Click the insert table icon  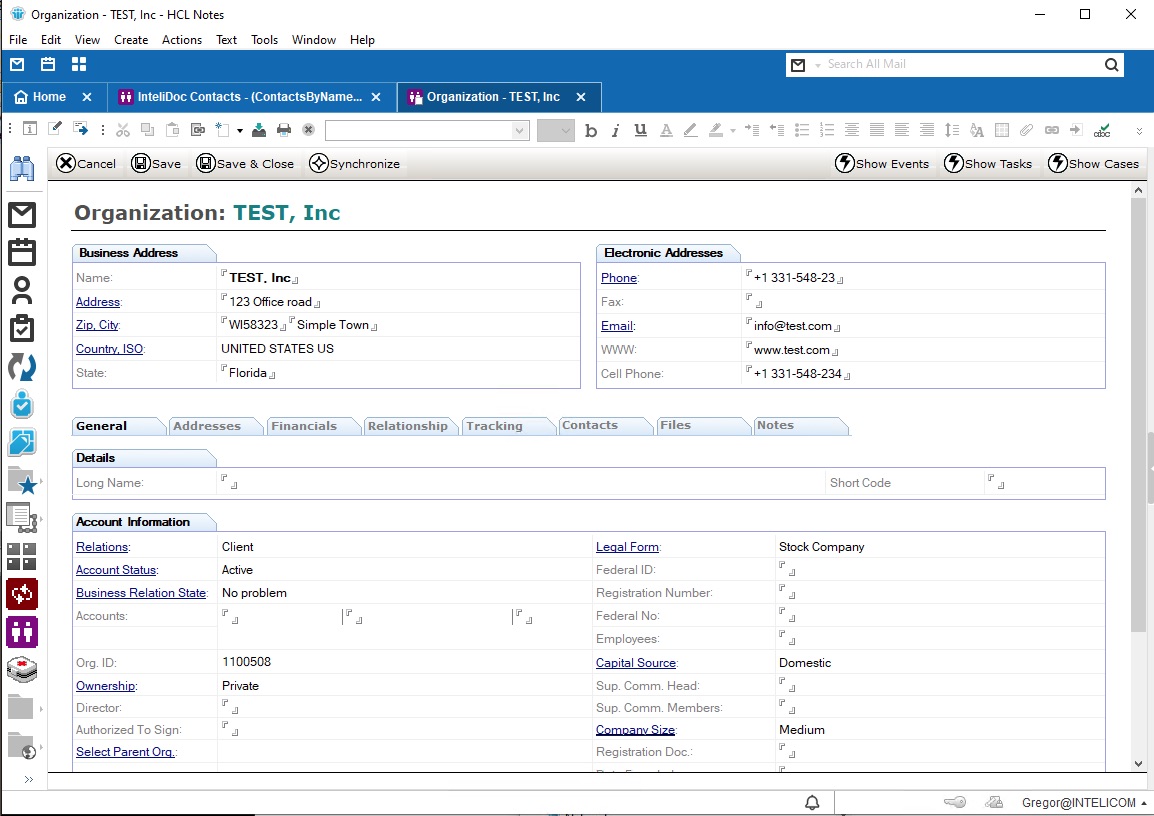point(1002,130)
